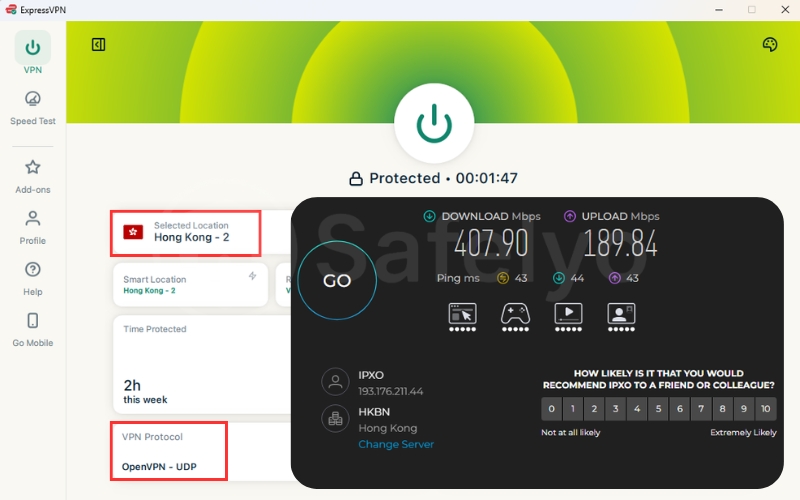800x500 pixels.
Task: Click the idle ping icon showing 43
Action: click(503, 278)
